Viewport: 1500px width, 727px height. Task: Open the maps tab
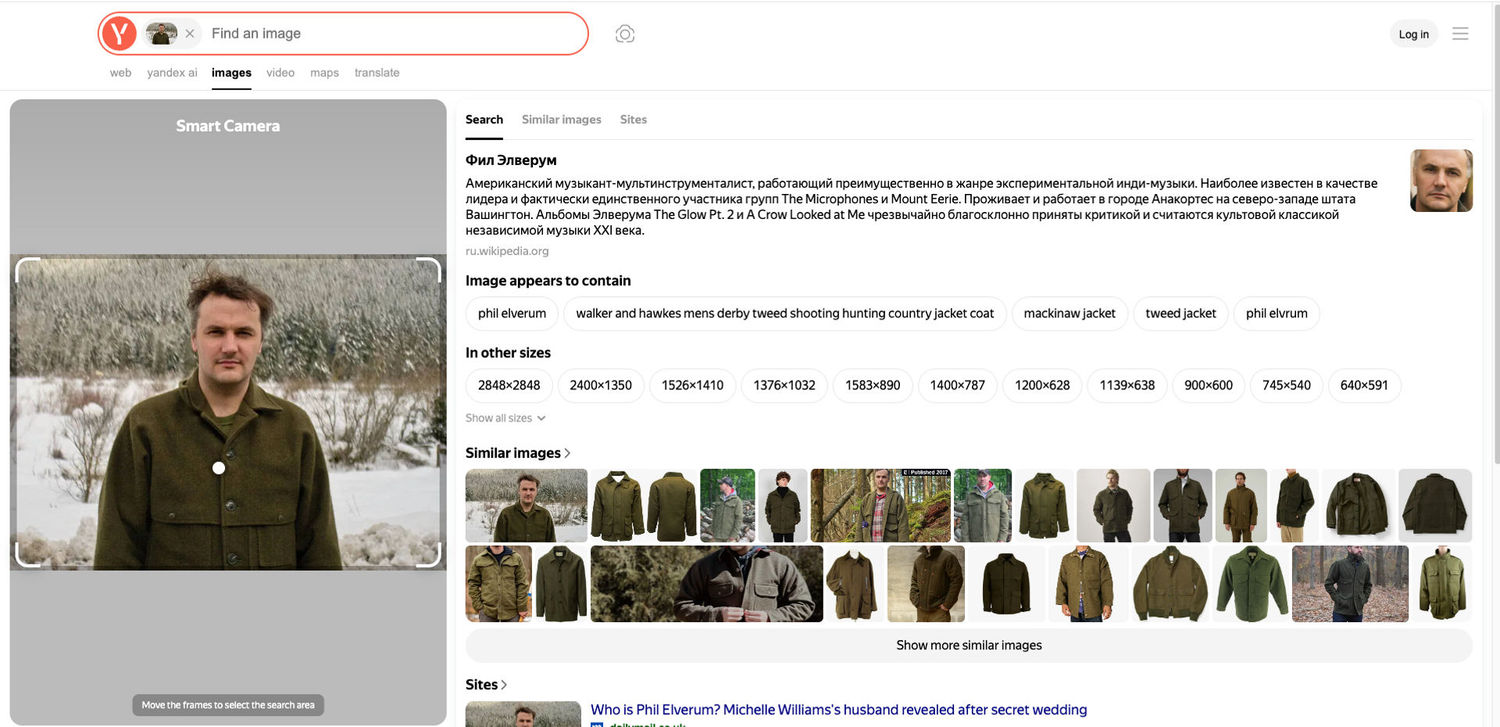click(325, 73)
